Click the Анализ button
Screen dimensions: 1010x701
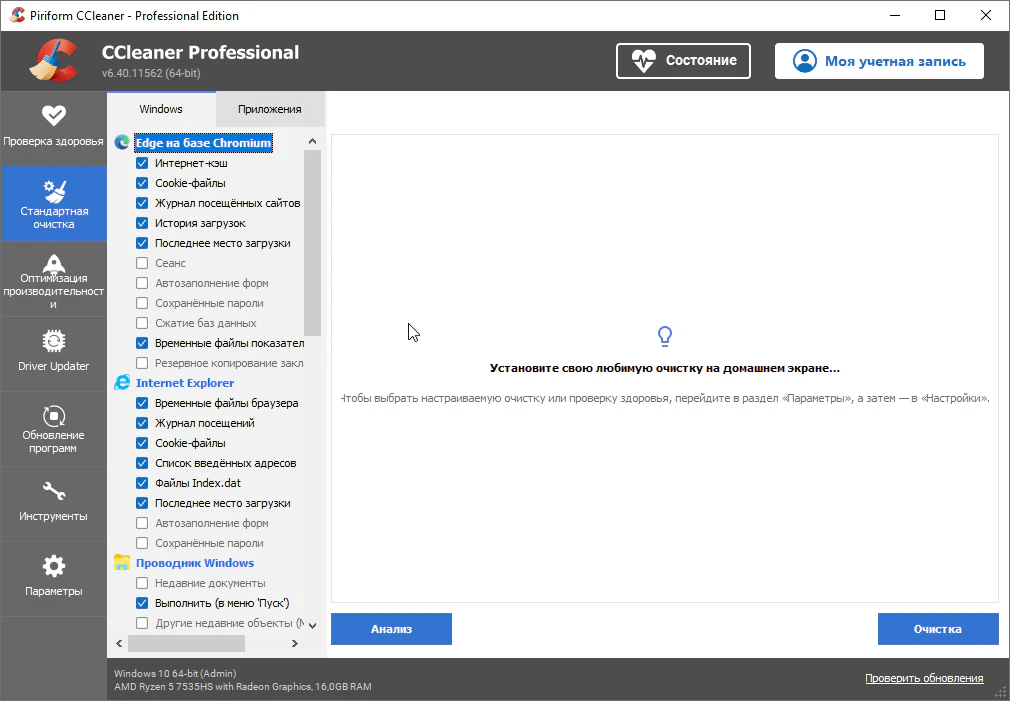(x=391, y=629)
